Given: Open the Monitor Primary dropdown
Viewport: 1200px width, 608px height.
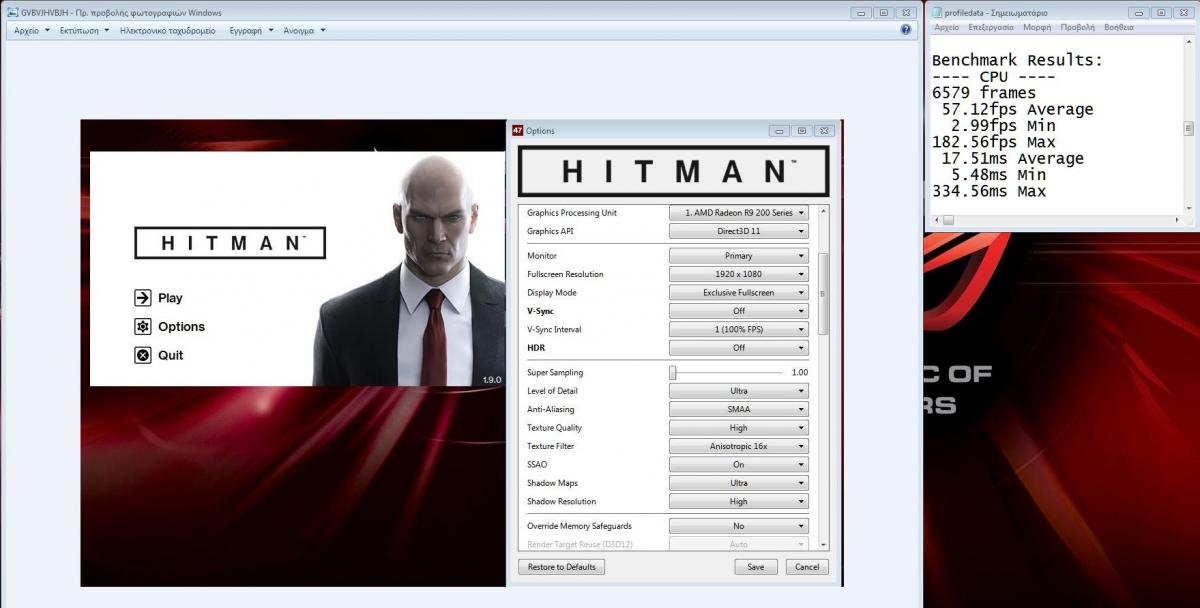Looking at the screenshot, I should click(x=738, y=256).
